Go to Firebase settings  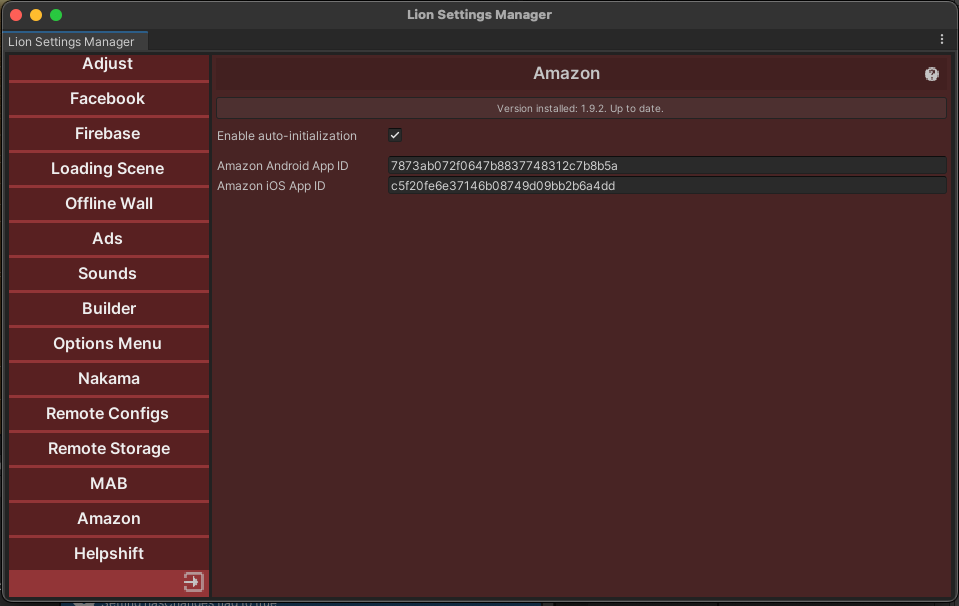(x=109, y=133)
